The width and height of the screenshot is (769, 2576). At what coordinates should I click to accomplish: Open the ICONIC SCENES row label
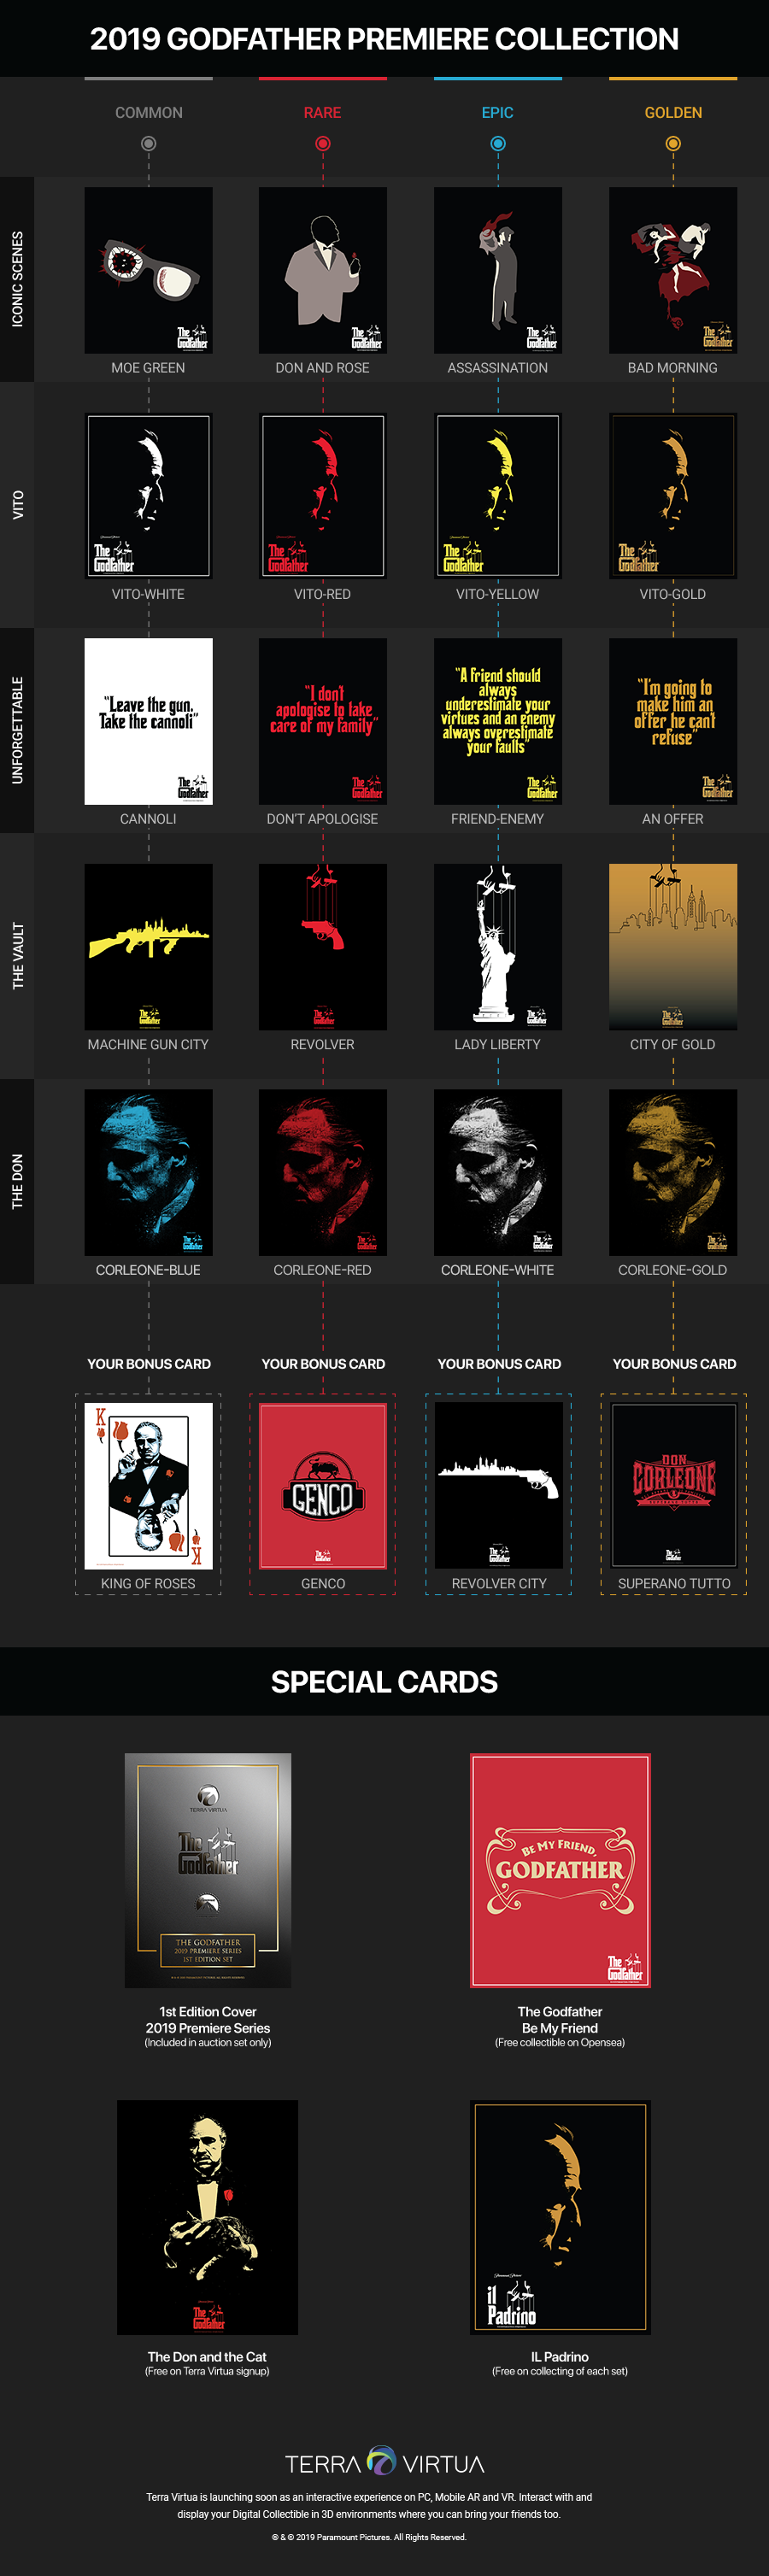coord(17,279)
